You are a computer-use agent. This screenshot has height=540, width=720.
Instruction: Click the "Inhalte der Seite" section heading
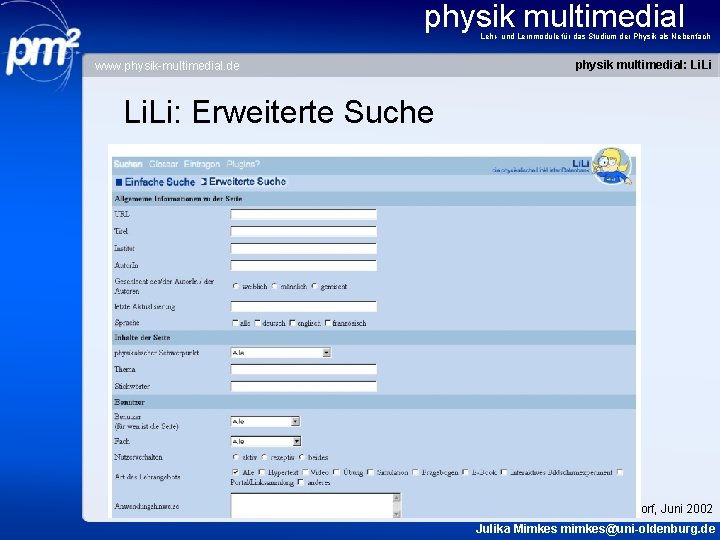point(142,338)
